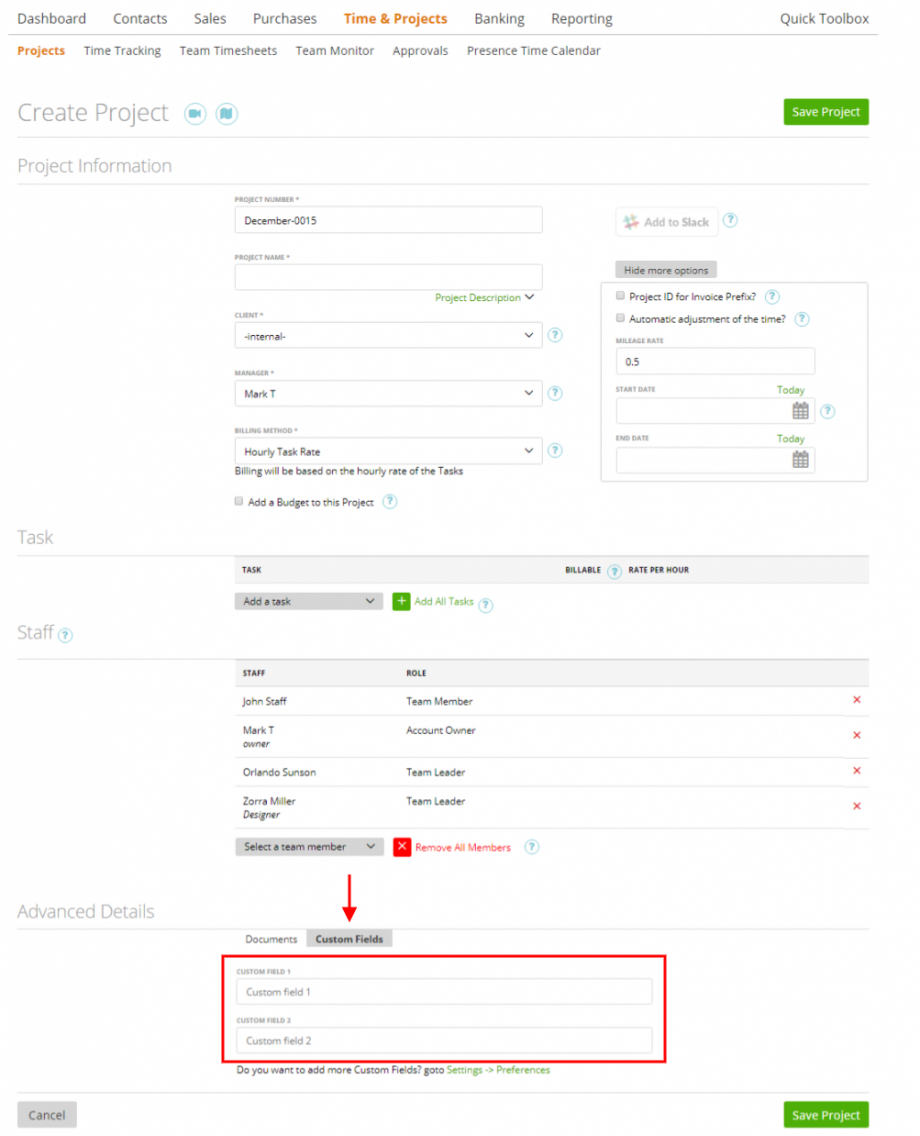Click the help icon next to Billing Method
920x1136 pixels.
pyautogui.click(x=555, y=451)
